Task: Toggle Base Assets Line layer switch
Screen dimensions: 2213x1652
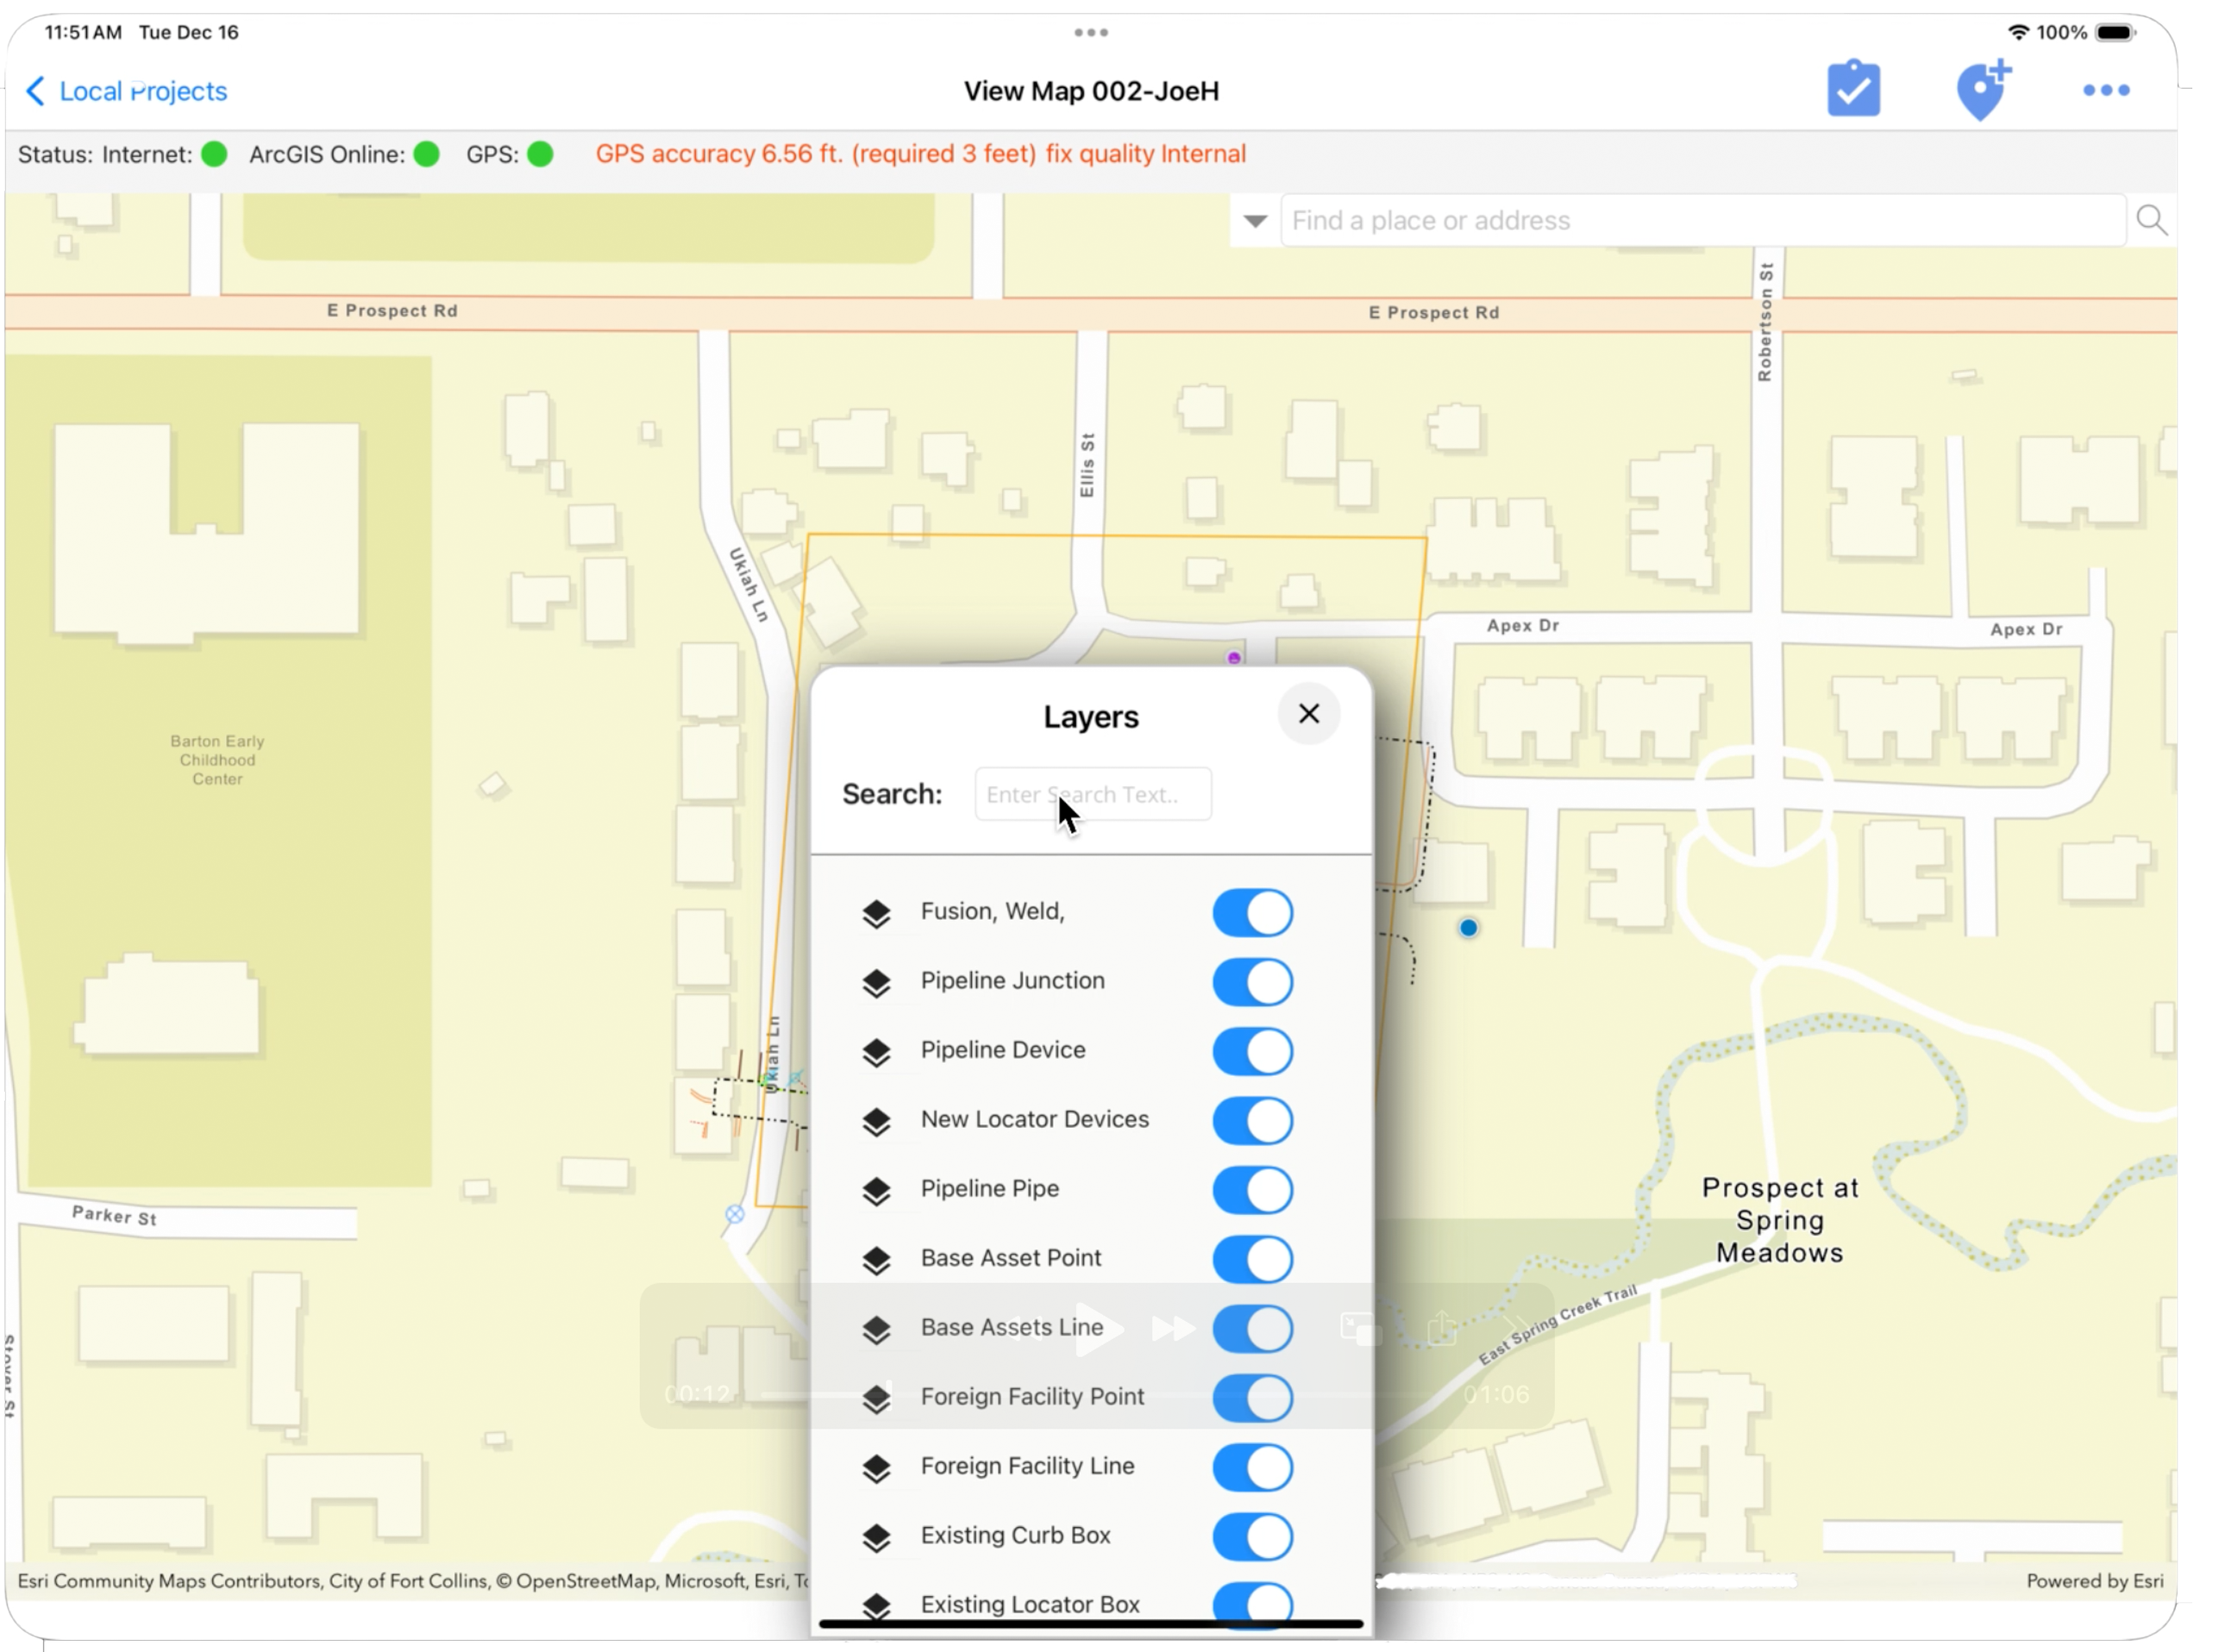Action: tap(1252, 1329)
